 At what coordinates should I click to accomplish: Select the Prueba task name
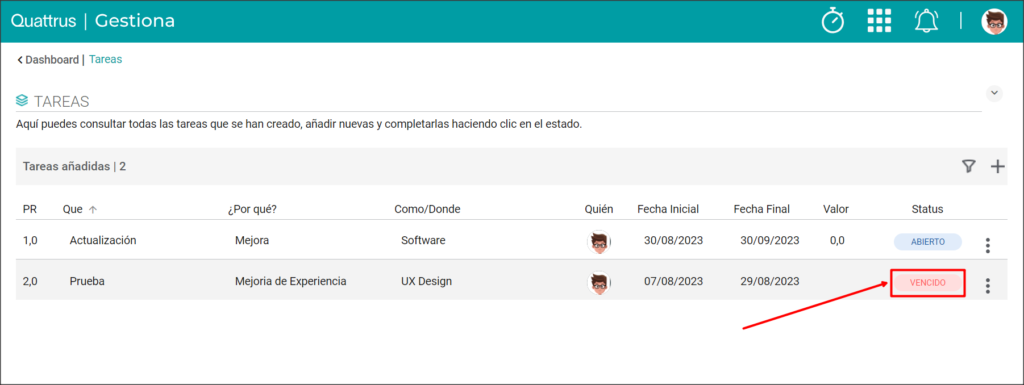point(88,281)
